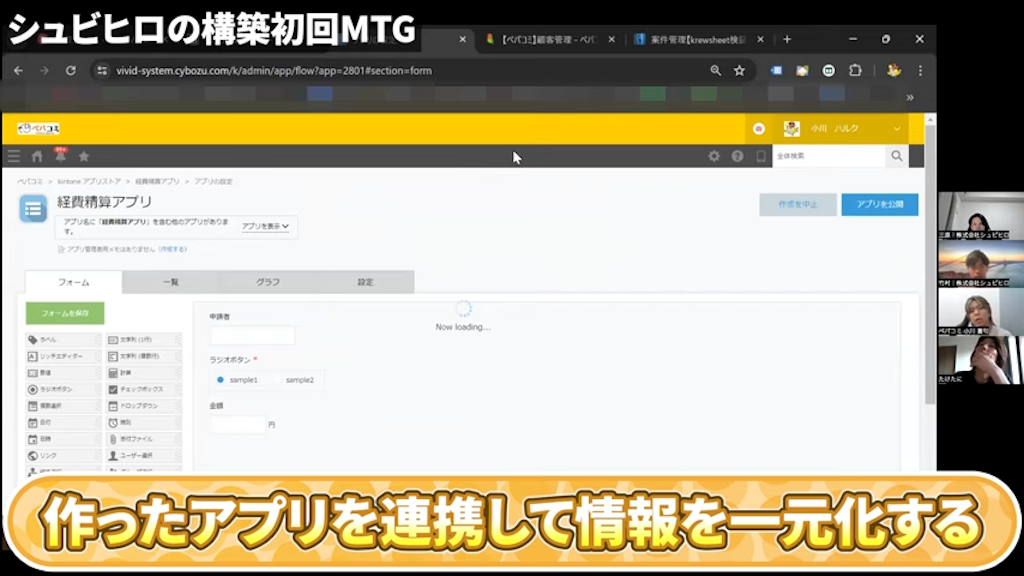Viewport: 1024px width, 576px height.
Task: Click the アプリを公開 publish button
Action: pyautogui.click(x=879, y=203)
